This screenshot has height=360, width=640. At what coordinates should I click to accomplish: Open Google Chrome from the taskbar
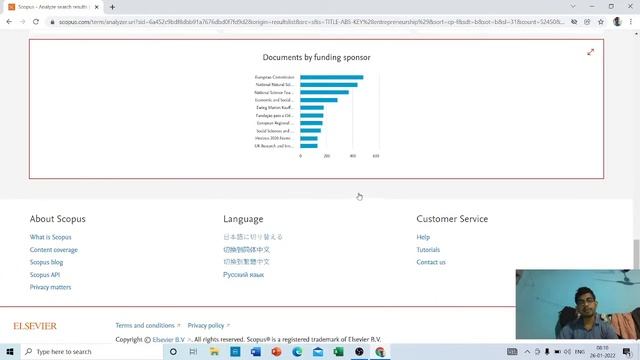point(380,351)
